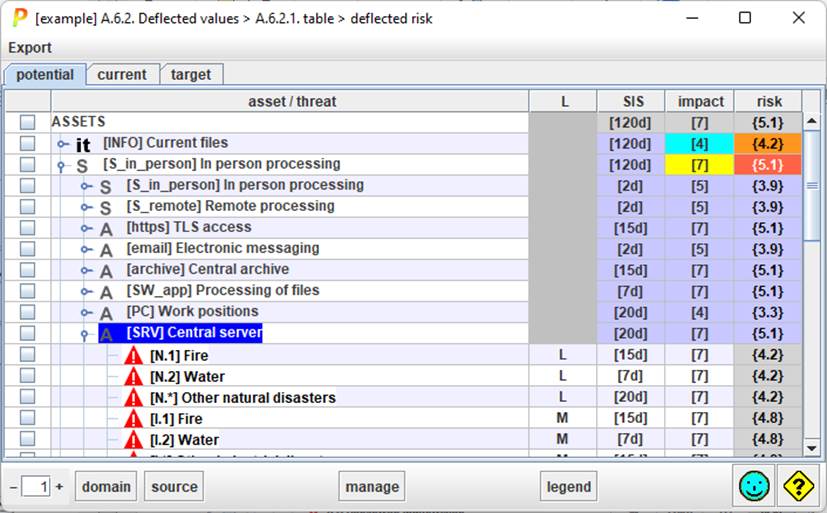The width and height of the screenshot is (827, 513).
Task: Tick the checkbox for [SRV] Central server
Action: coord(27,333)
